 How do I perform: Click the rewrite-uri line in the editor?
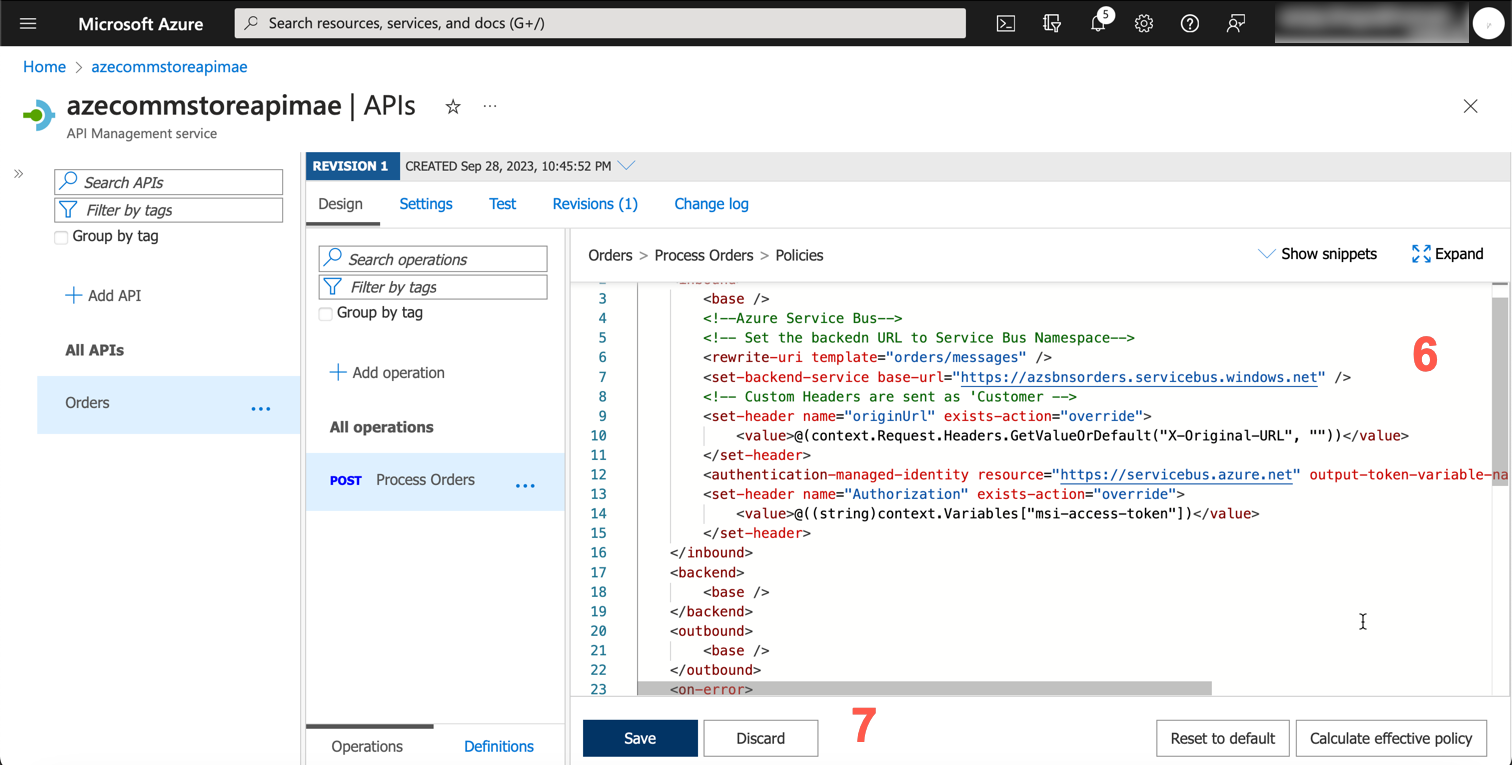[877, 357]
